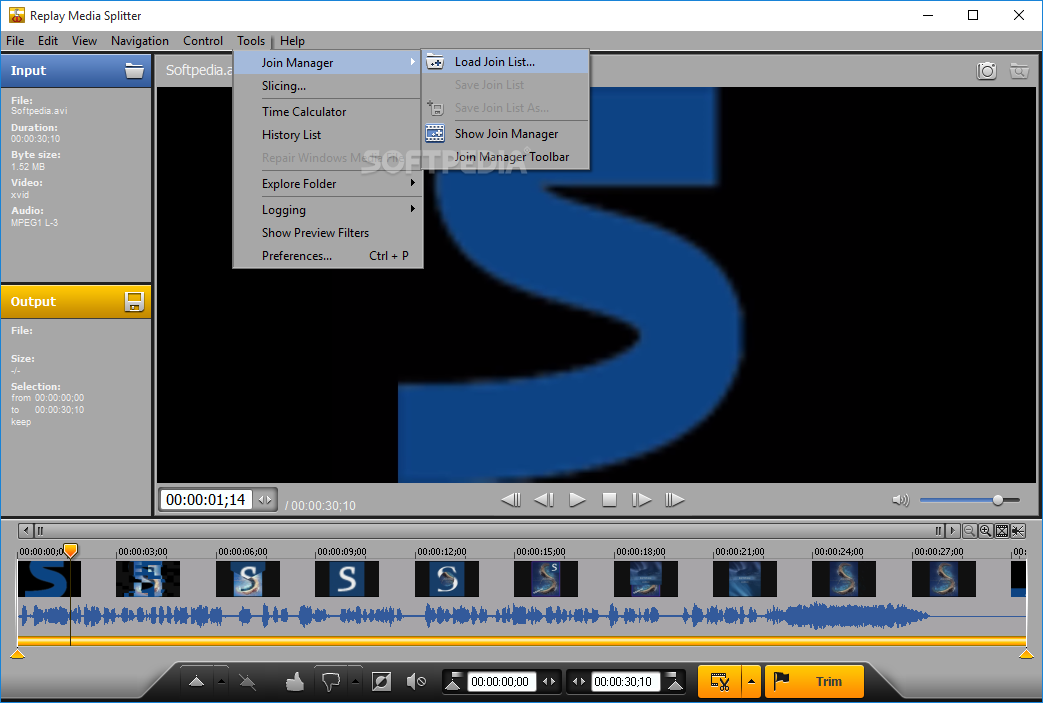The height and width of the screenshot is (703, 1043).
Task: Adjust the volume slider knob
Action: [x=998, y=500]
